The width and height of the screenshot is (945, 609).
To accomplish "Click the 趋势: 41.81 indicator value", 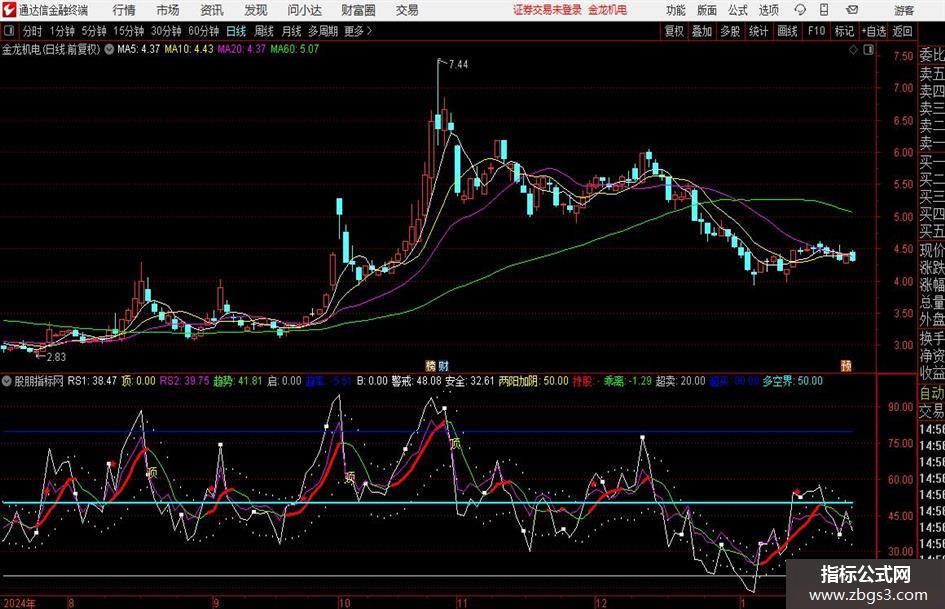I will tap(238, 381).
